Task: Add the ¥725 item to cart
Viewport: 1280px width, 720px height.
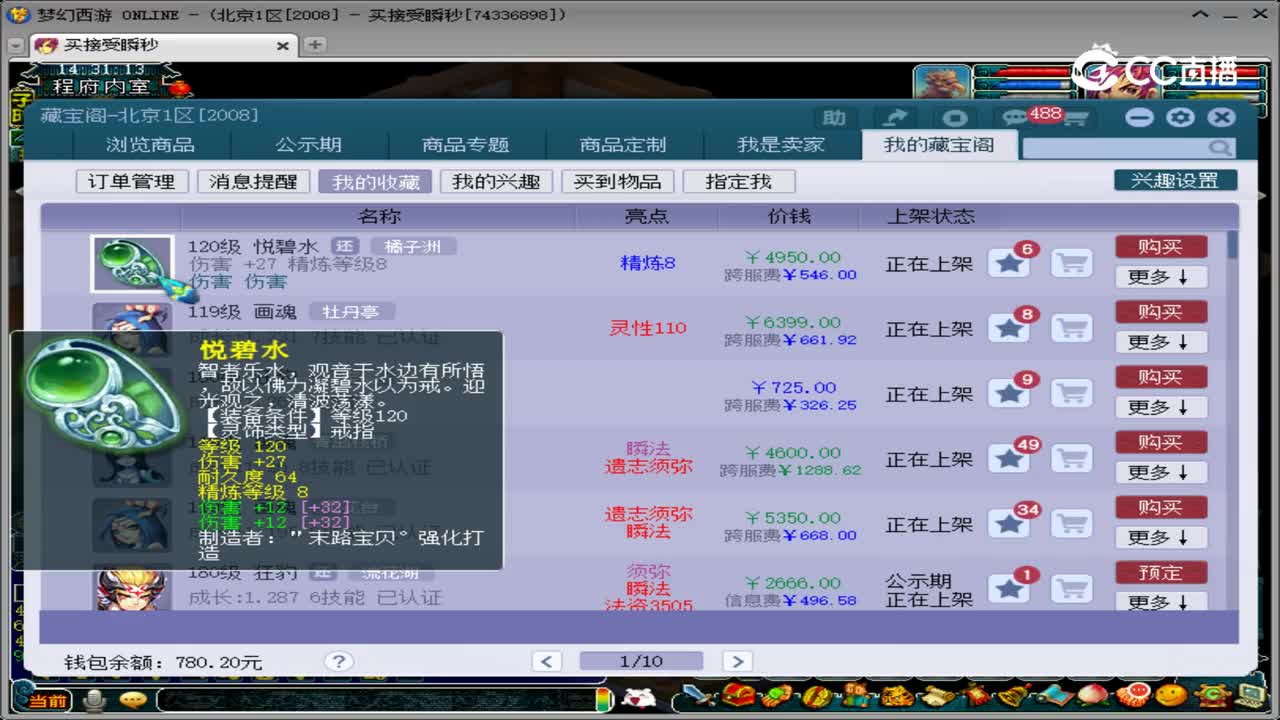Action: pyautogui.click(x=1072, y=394)
